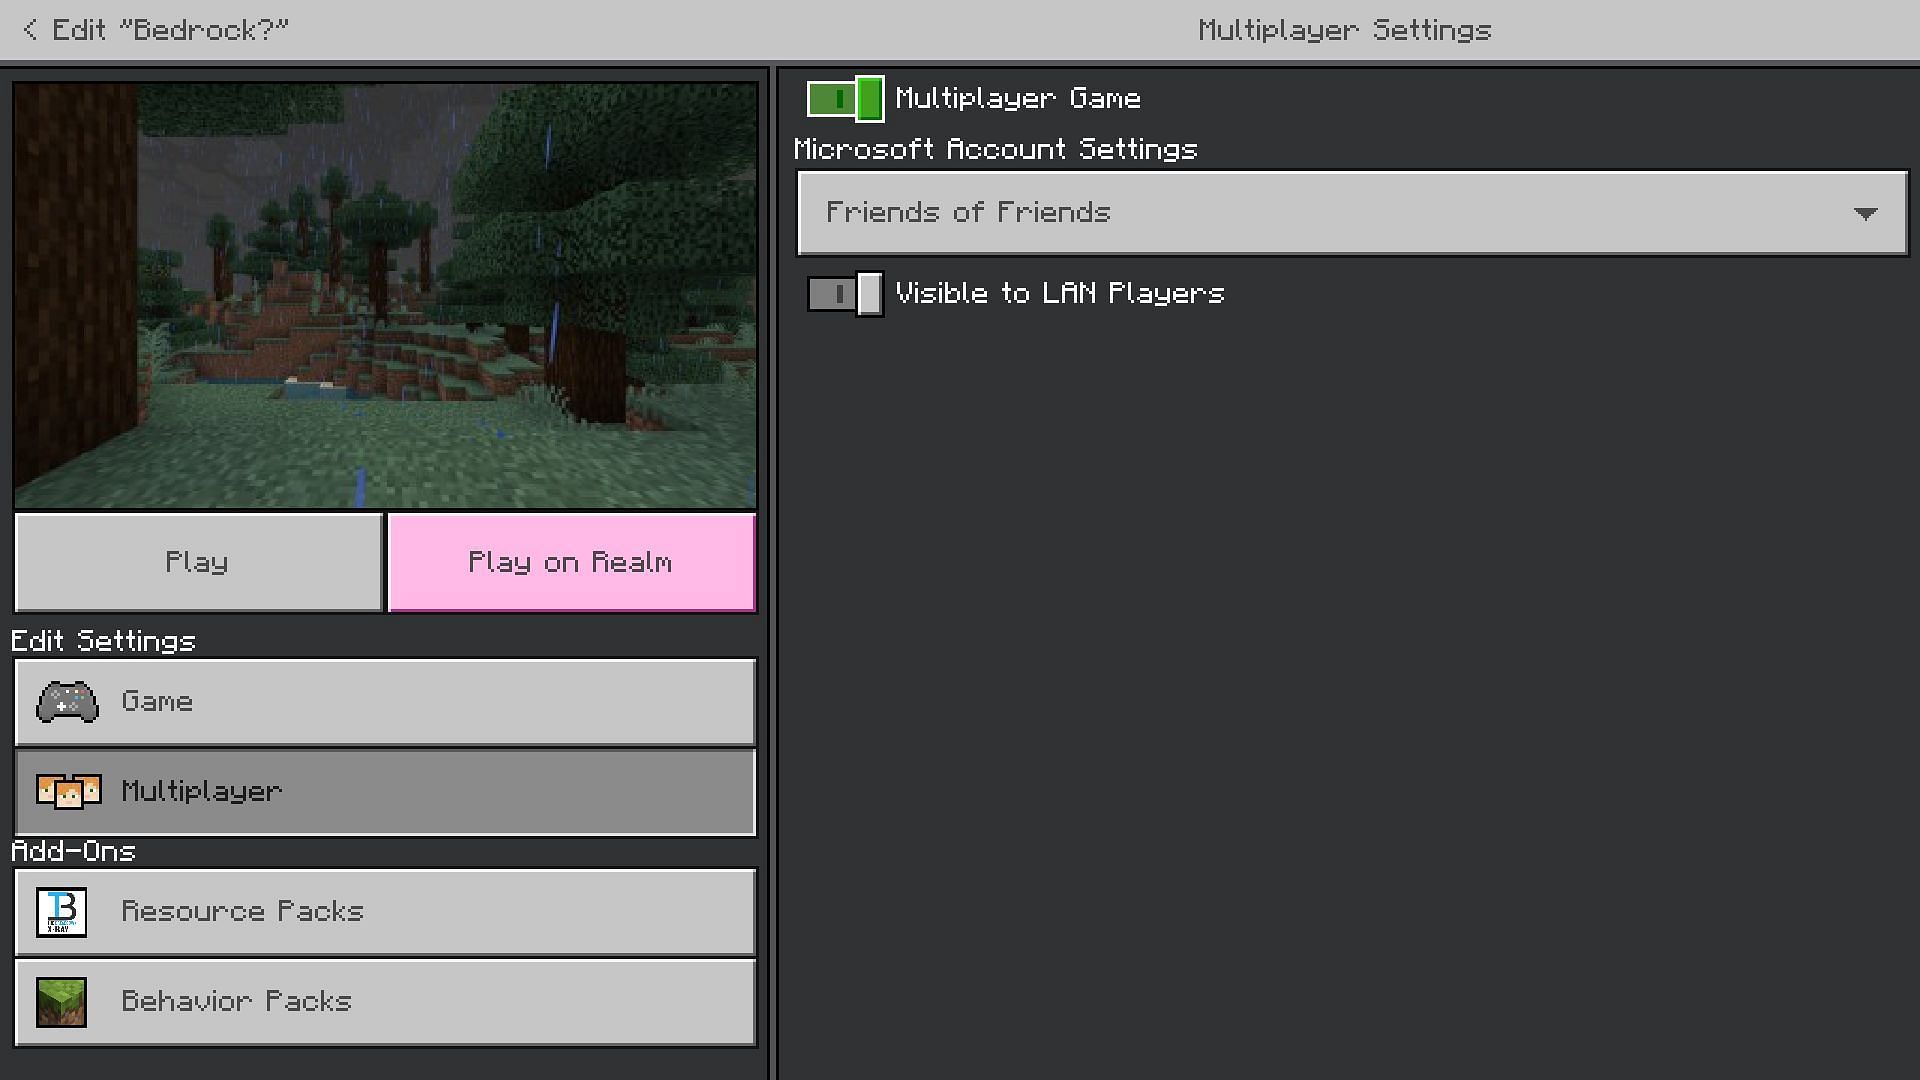This screenshot has height=1080, width=1920.
Task: Click the Play on Realm button
Action: pyautogui.click(x=570, y=560)
